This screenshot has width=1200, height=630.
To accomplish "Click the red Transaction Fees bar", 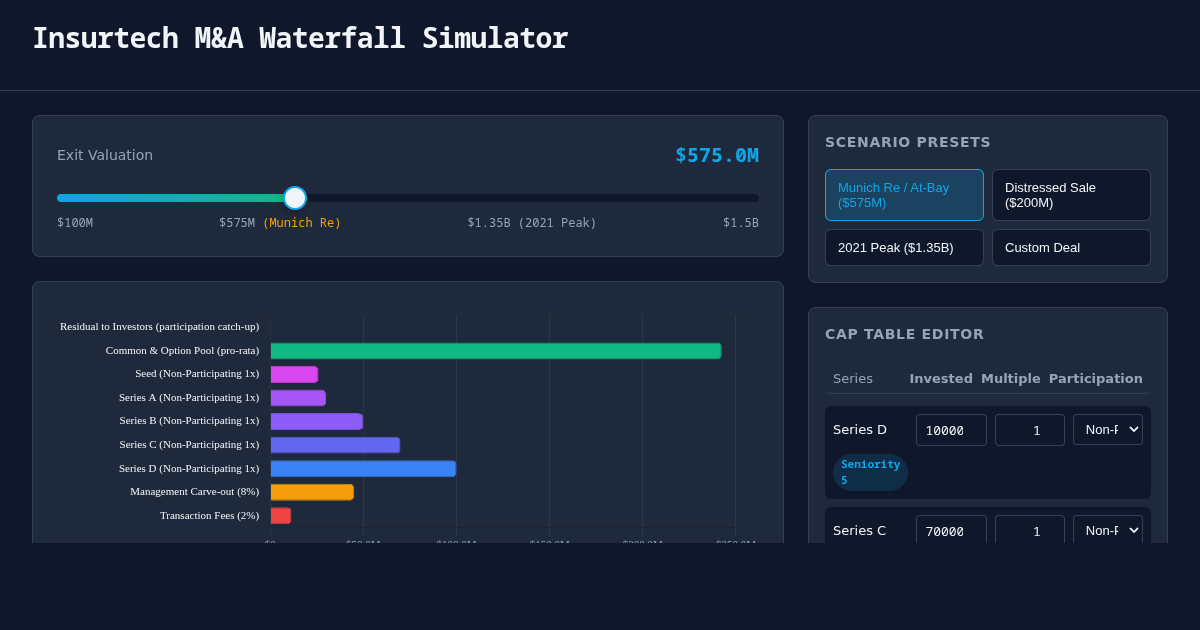I will pyautogui.click(x=281, y=515).
